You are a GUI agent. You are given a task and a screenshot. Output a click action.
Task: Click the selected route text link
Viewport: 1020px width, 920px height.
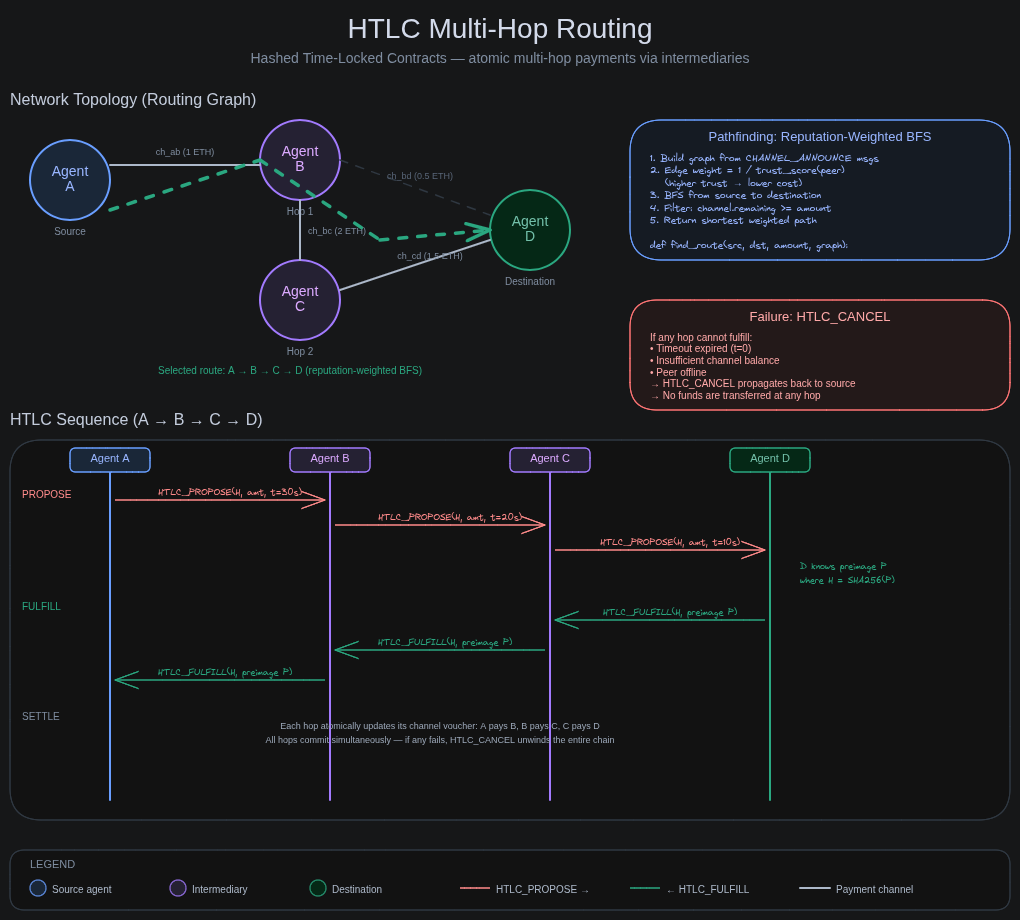click(x=289, y=370)
